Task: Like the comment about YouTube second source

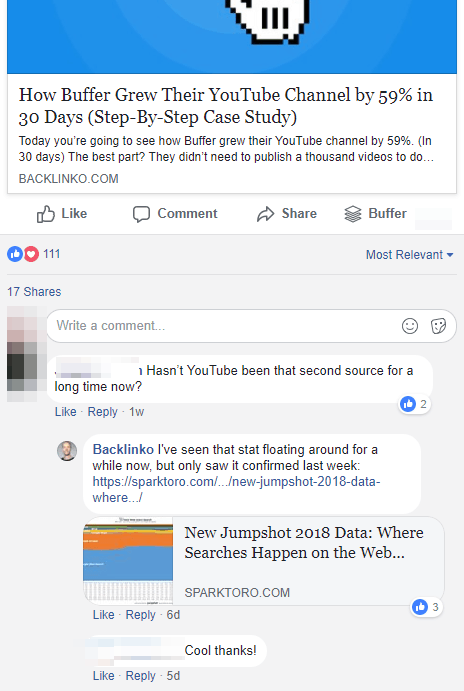Action: pos(65,412)
